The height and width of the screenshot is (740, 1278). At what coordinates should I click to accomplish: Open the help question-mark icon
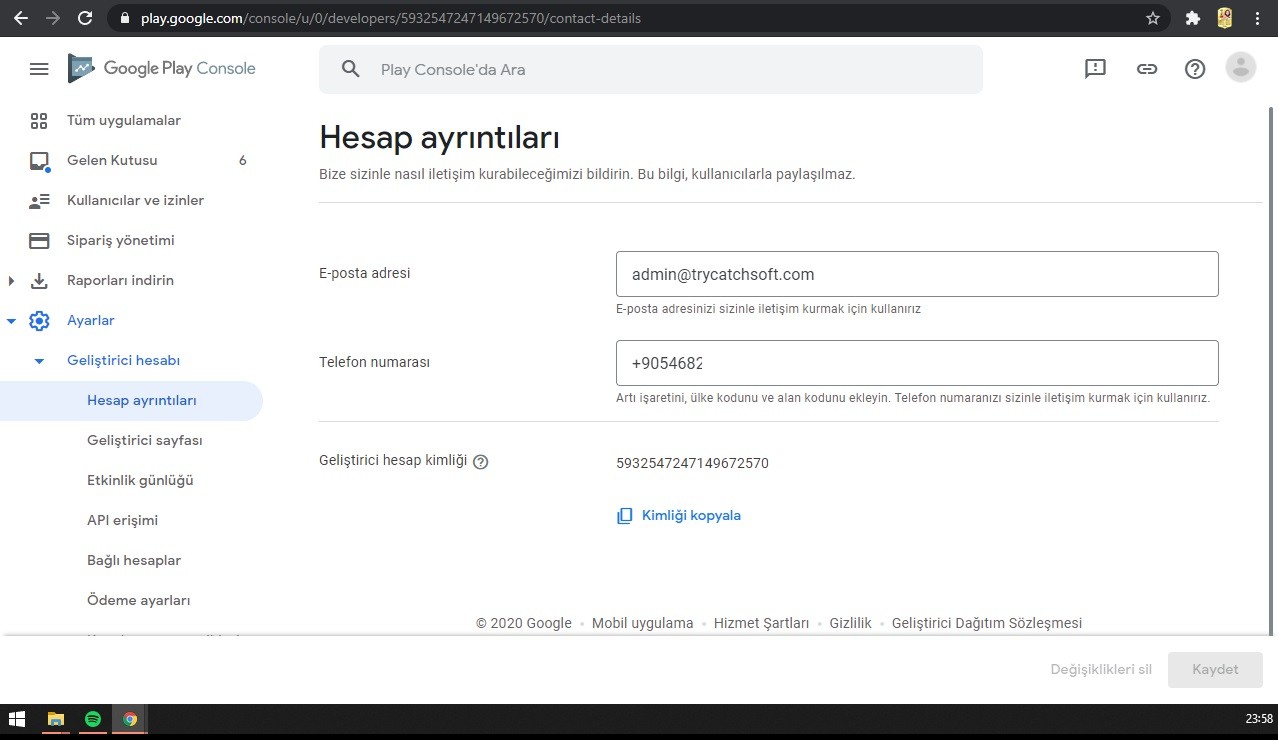point(1195,69)
